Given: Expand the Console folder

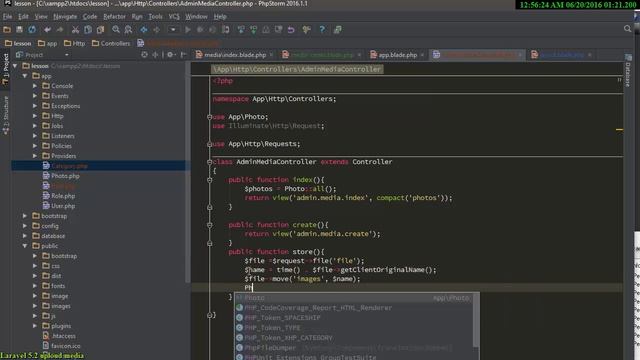Looking at the screenshot, I should [x=35, y=86].
